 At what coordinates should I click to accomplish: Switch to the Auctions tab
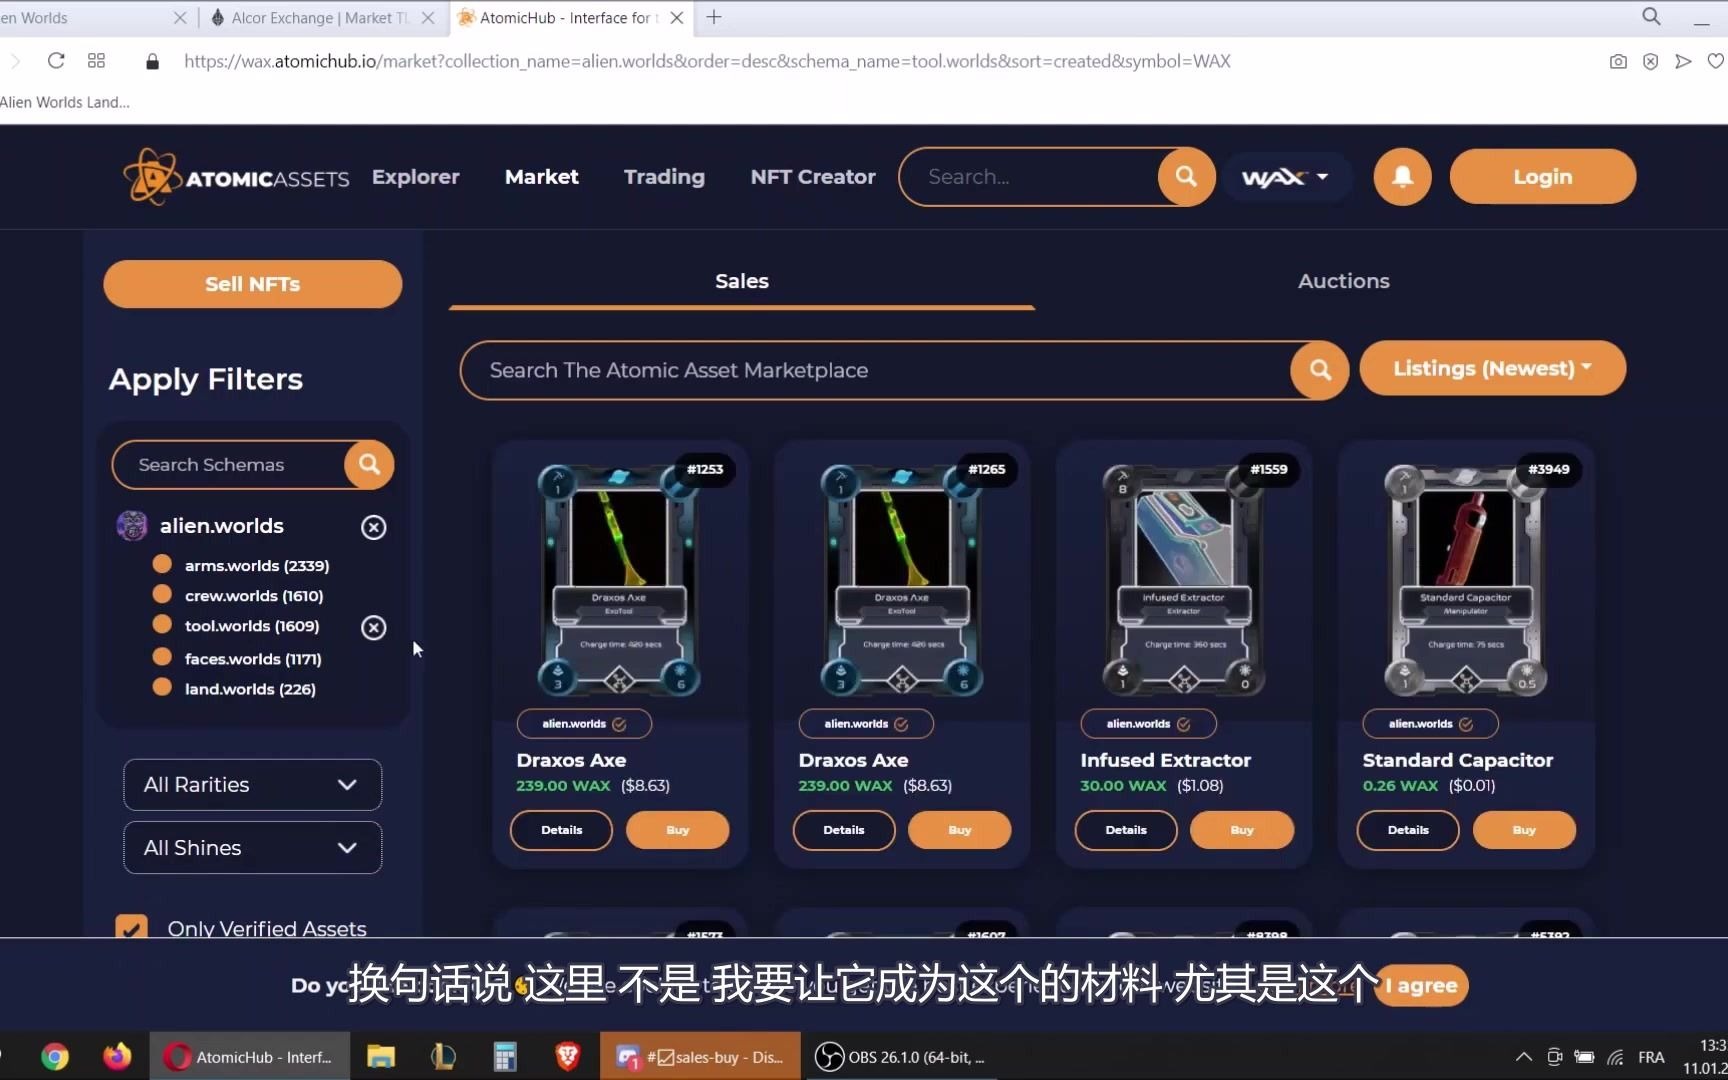pyautogui.click(x=1343, y=281)
